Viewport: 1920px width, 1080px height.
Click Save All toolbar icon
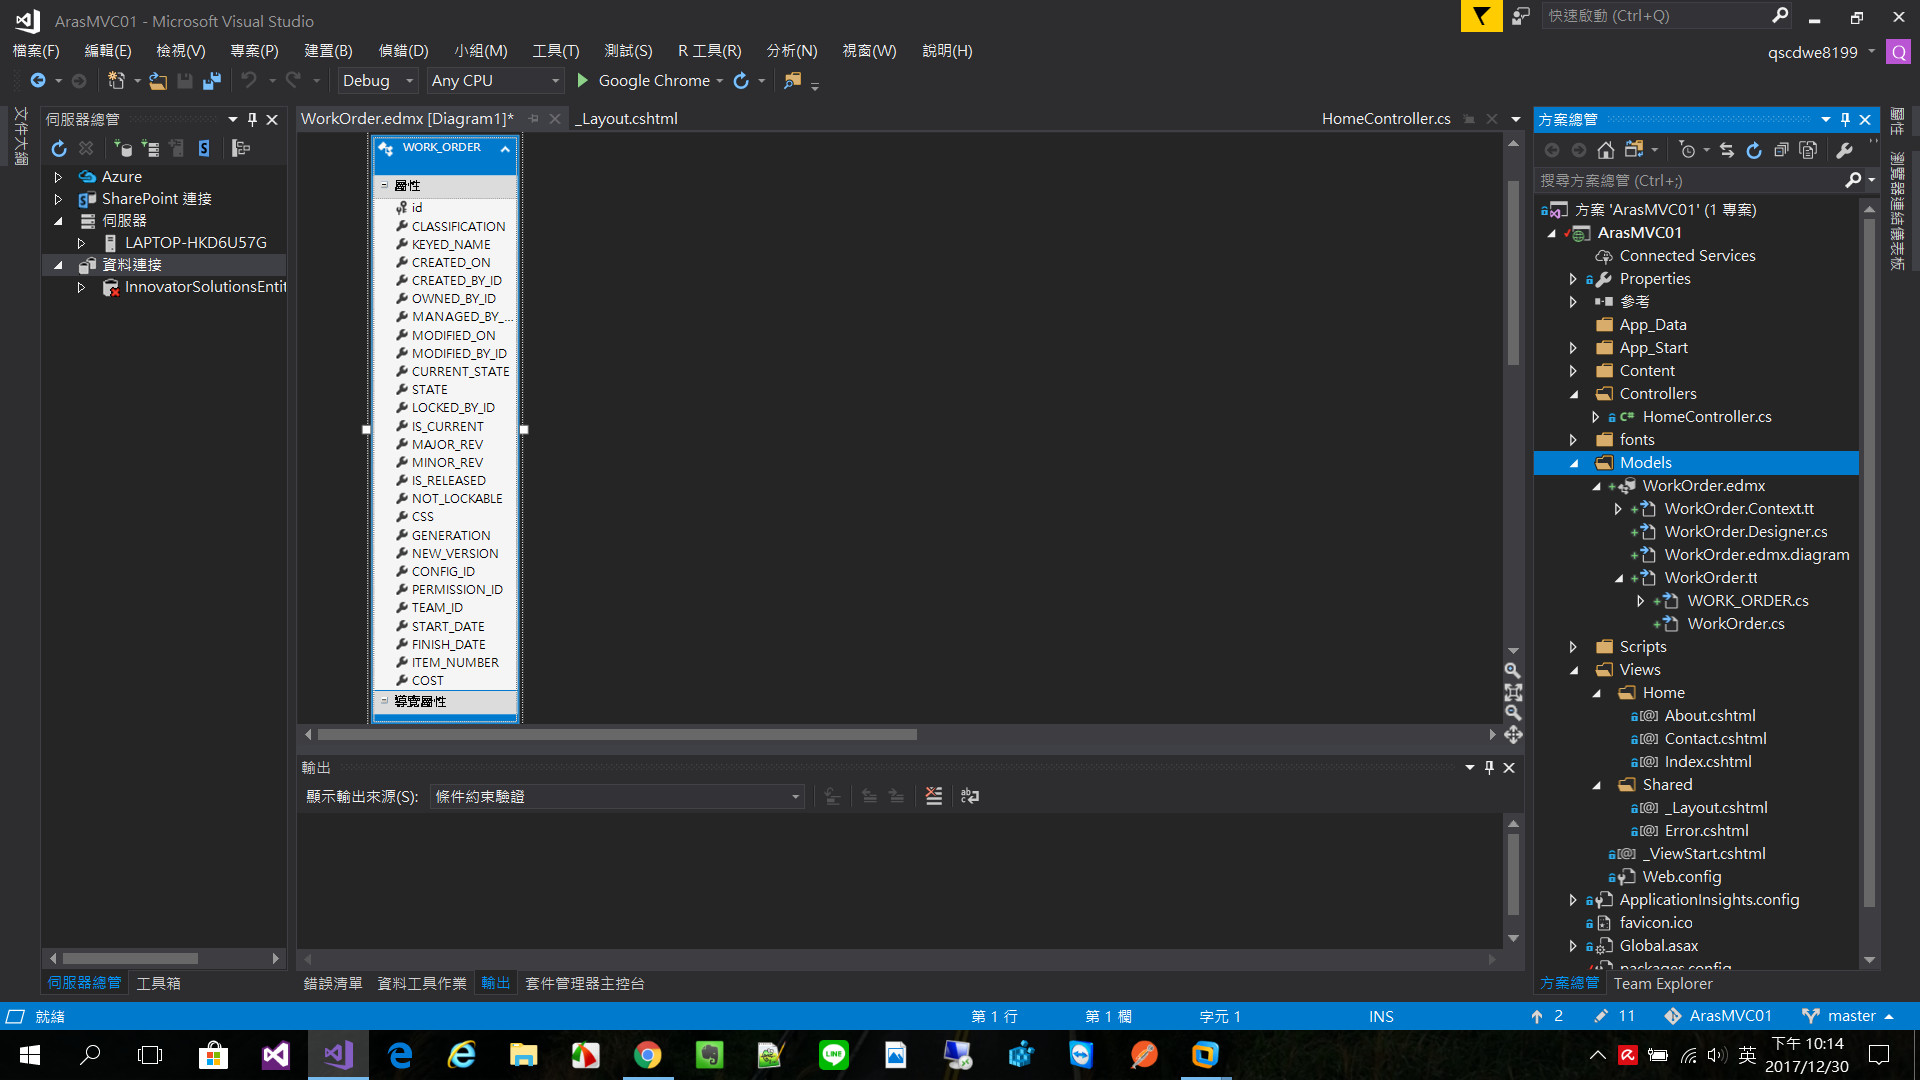pos(211,81)
